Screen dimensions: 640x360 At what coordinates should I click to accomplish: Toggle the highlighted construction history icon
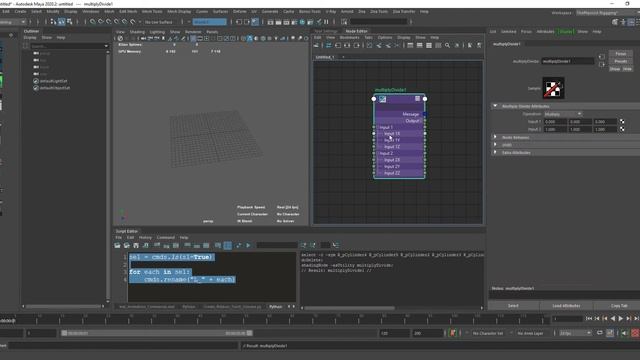(255, 22)
